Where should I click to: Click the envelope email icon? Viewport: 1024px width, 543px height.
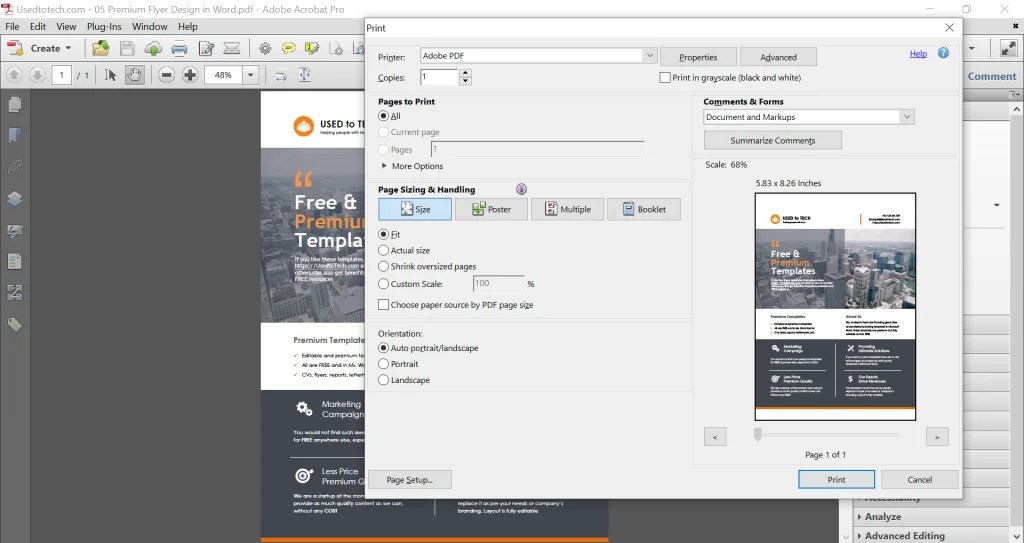[232, 48]
